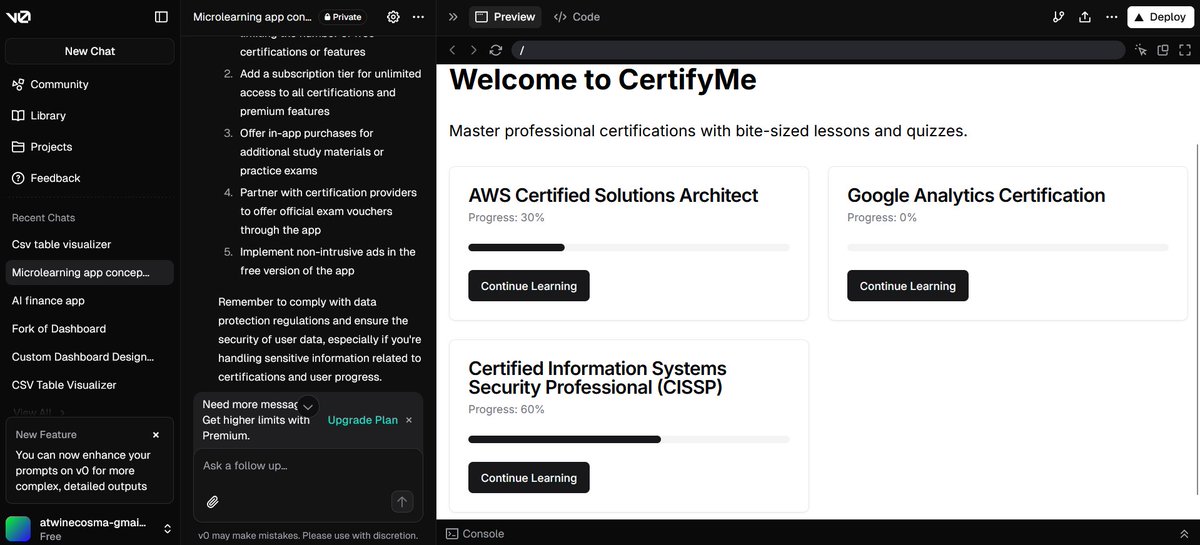Click the Projects folder icon
Screen dimensions: 1200x545
coord(19,147)
